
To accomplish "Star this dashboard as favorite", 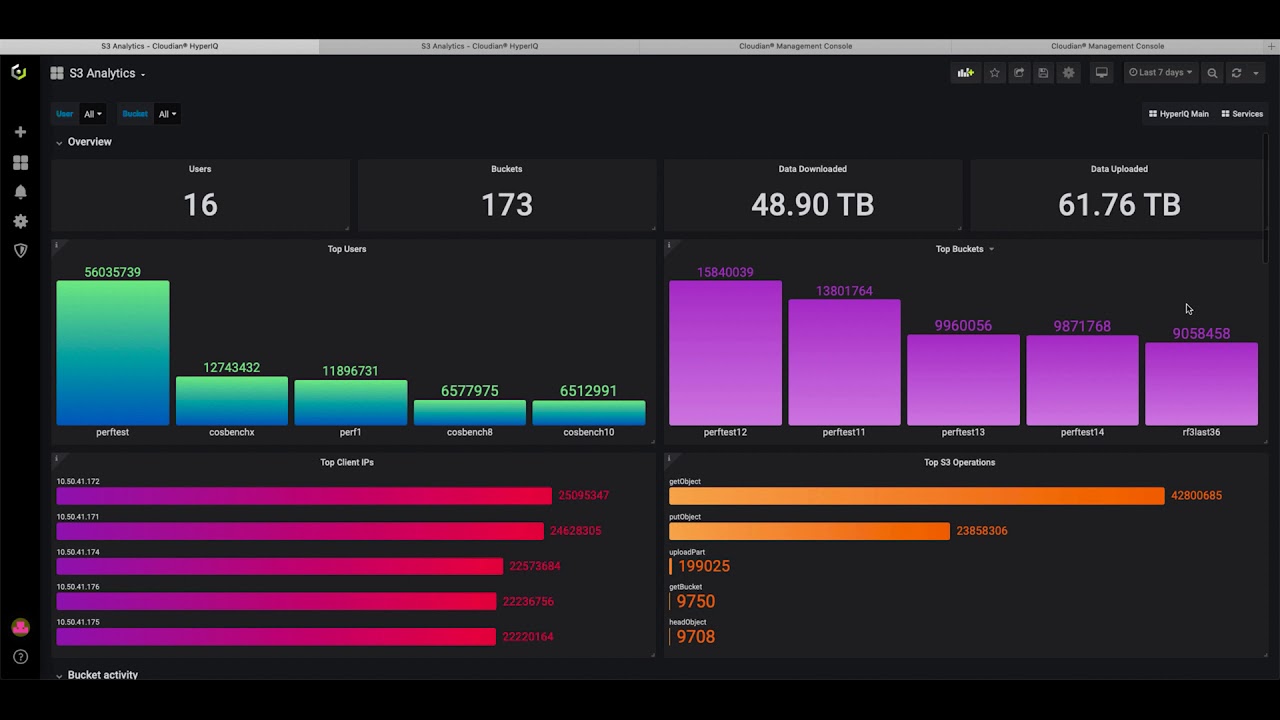I will tap(994, 73).
